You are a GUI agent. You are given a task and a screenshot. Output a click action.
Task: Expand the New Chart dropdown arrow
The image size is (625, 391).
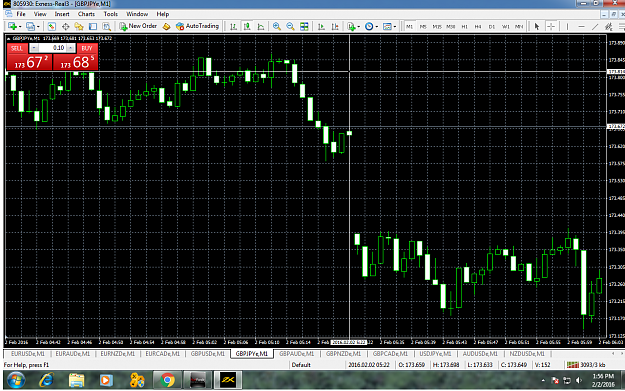[x=20, y=27]
